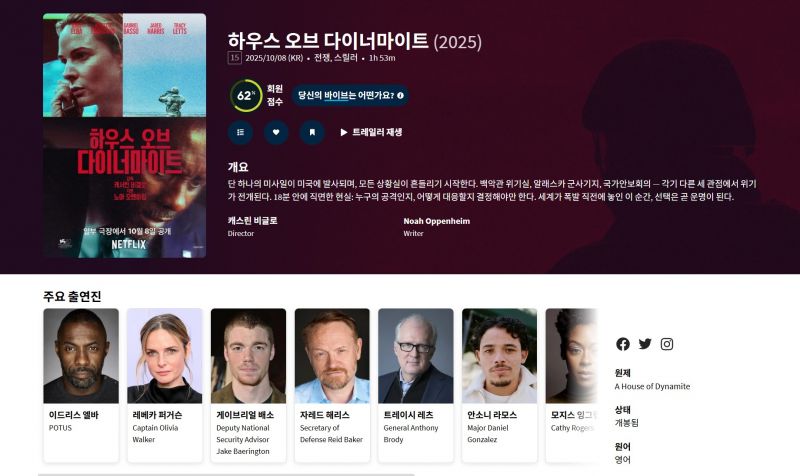Viewport: 800px width, 476px height.
Task: Select 자레드 해리스 cast photo
Action: [x=332, y=356]
